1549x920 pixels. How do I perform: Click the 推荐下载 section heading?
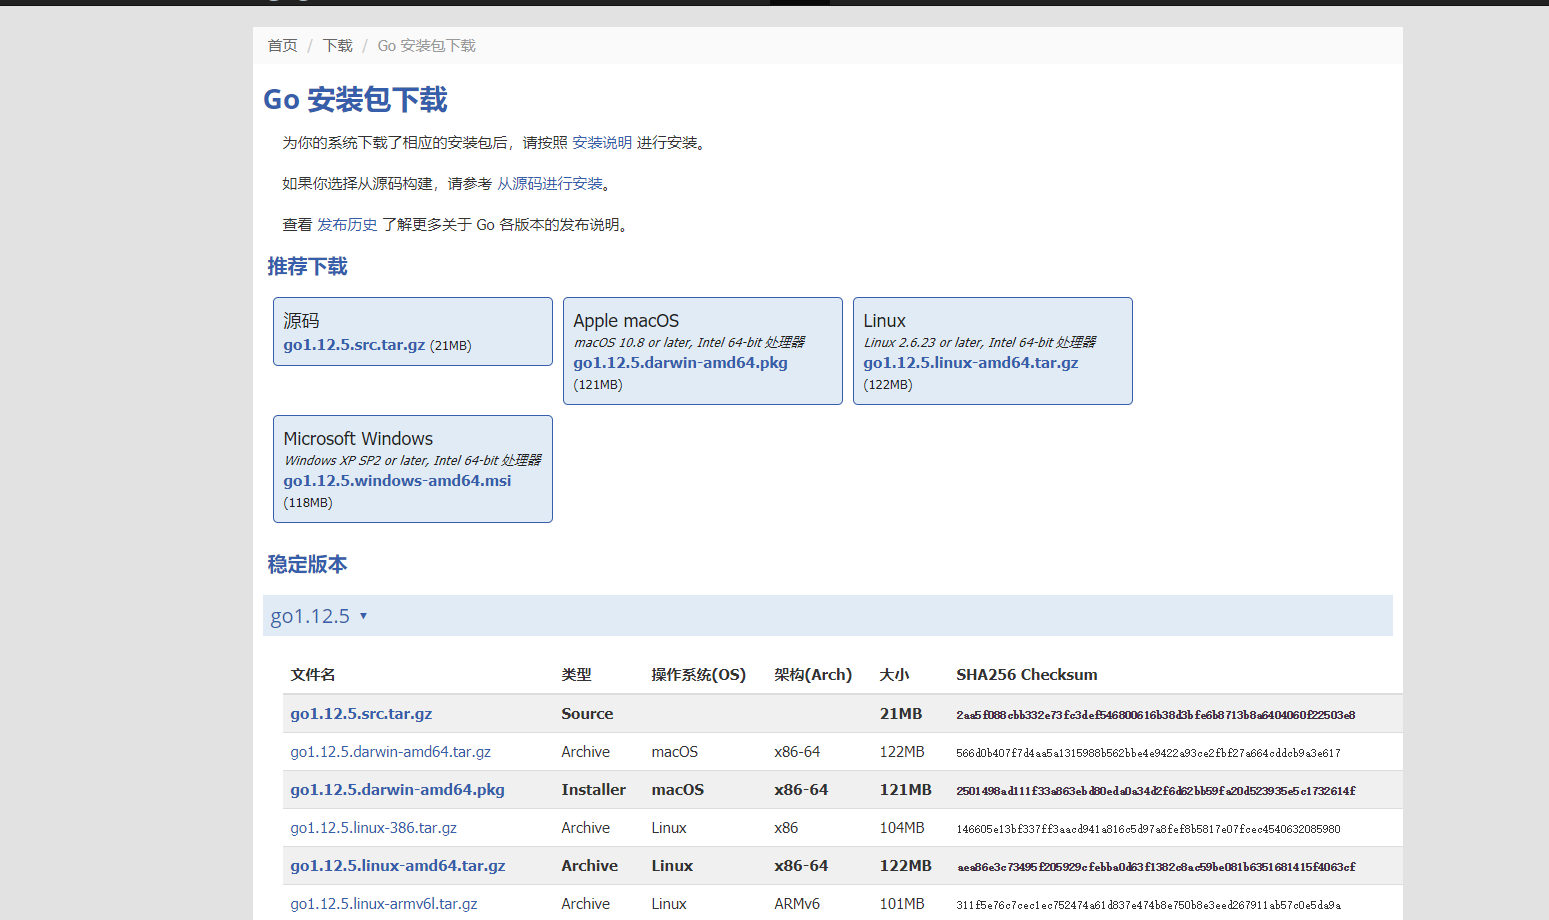[307, 267]
